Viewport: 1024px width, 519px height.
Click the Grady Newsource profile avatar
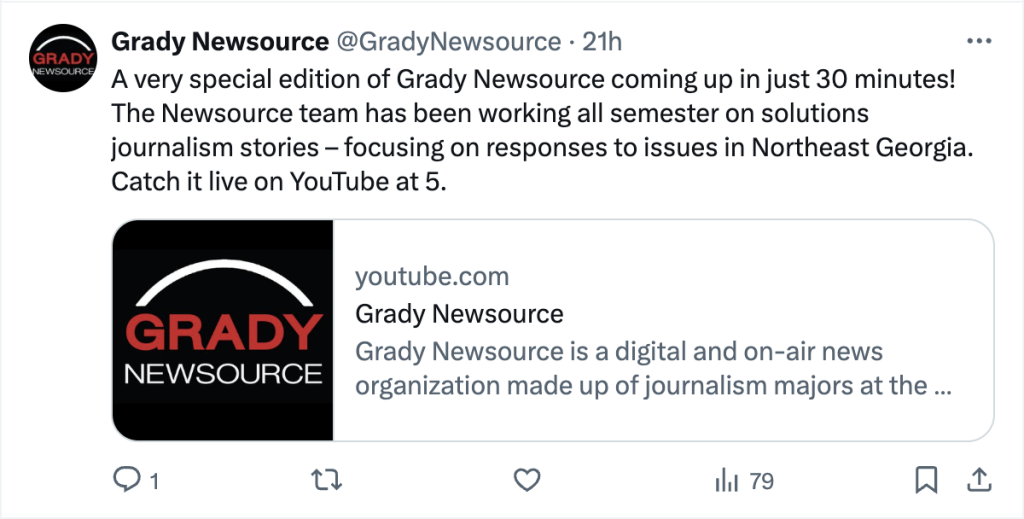point(62,60)
